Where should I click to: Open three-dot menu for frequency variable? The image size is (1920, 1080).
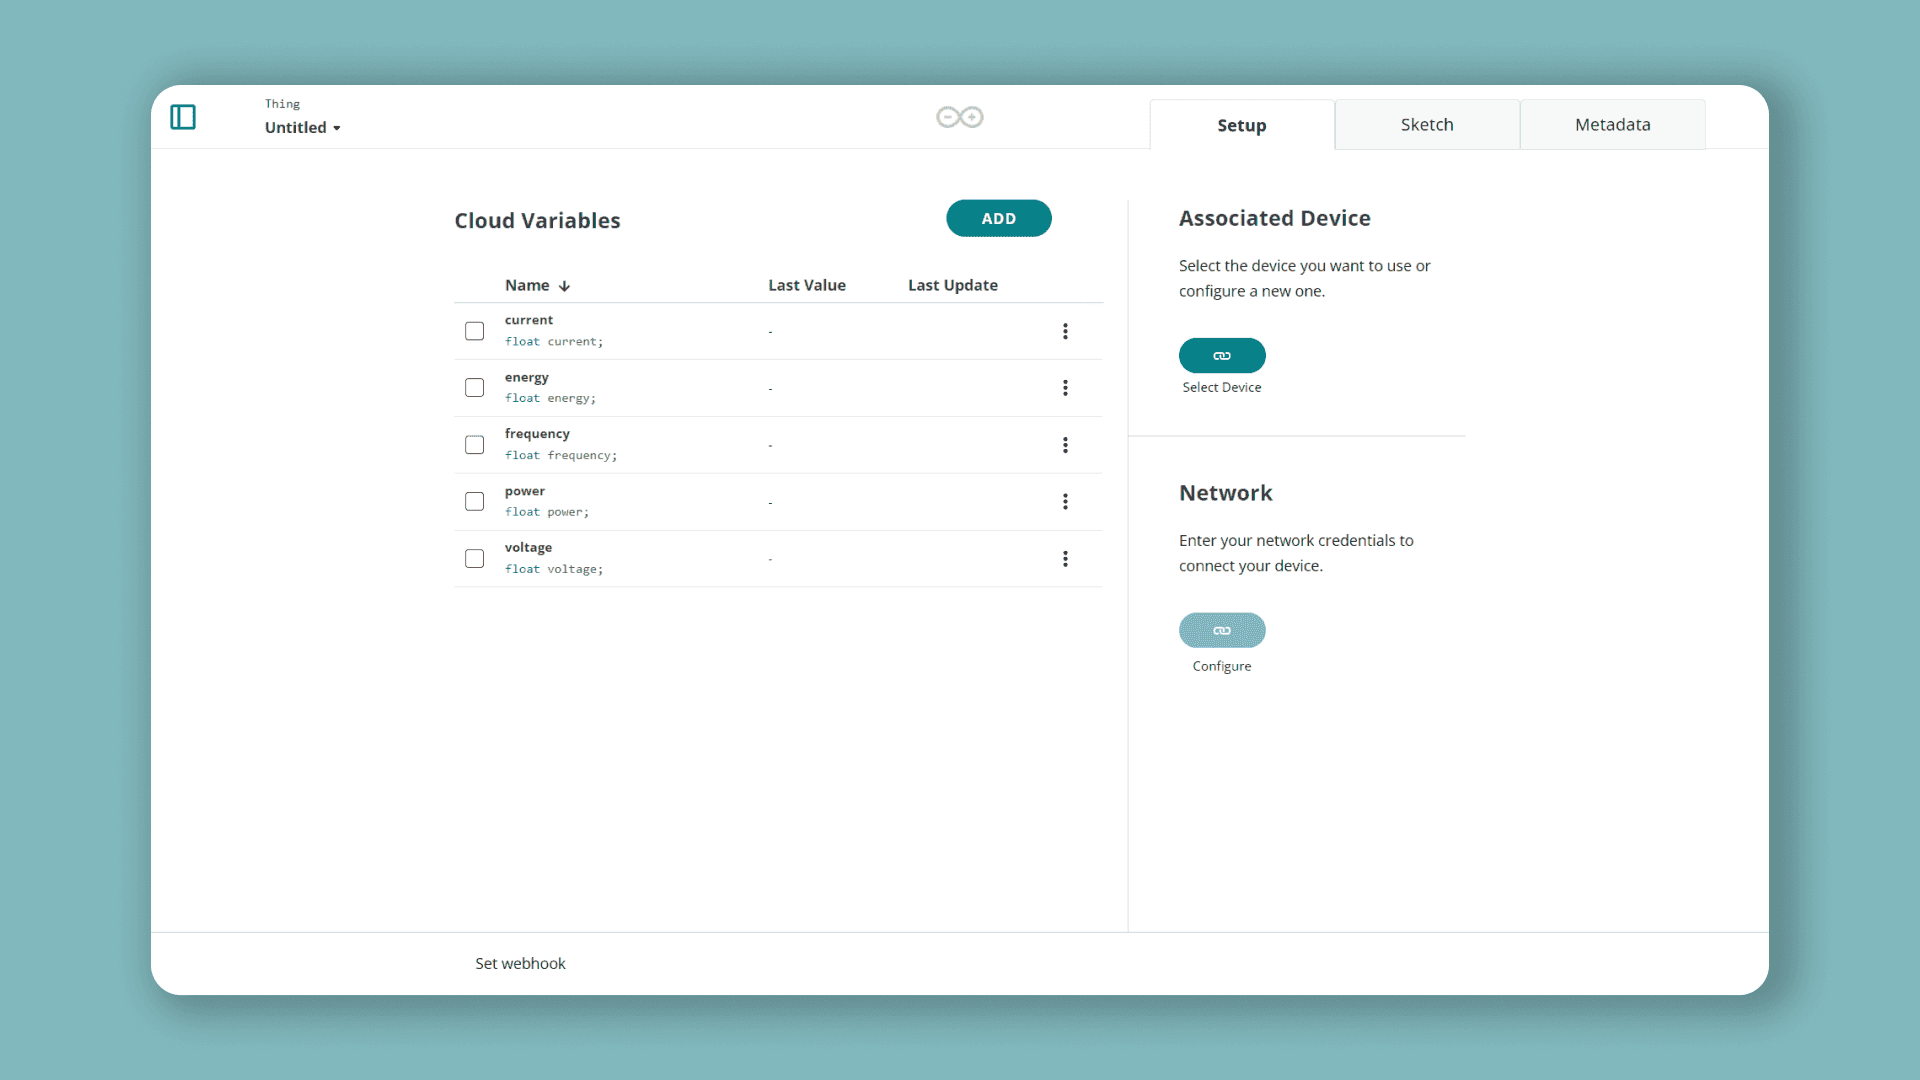[x=1065, y=445]
